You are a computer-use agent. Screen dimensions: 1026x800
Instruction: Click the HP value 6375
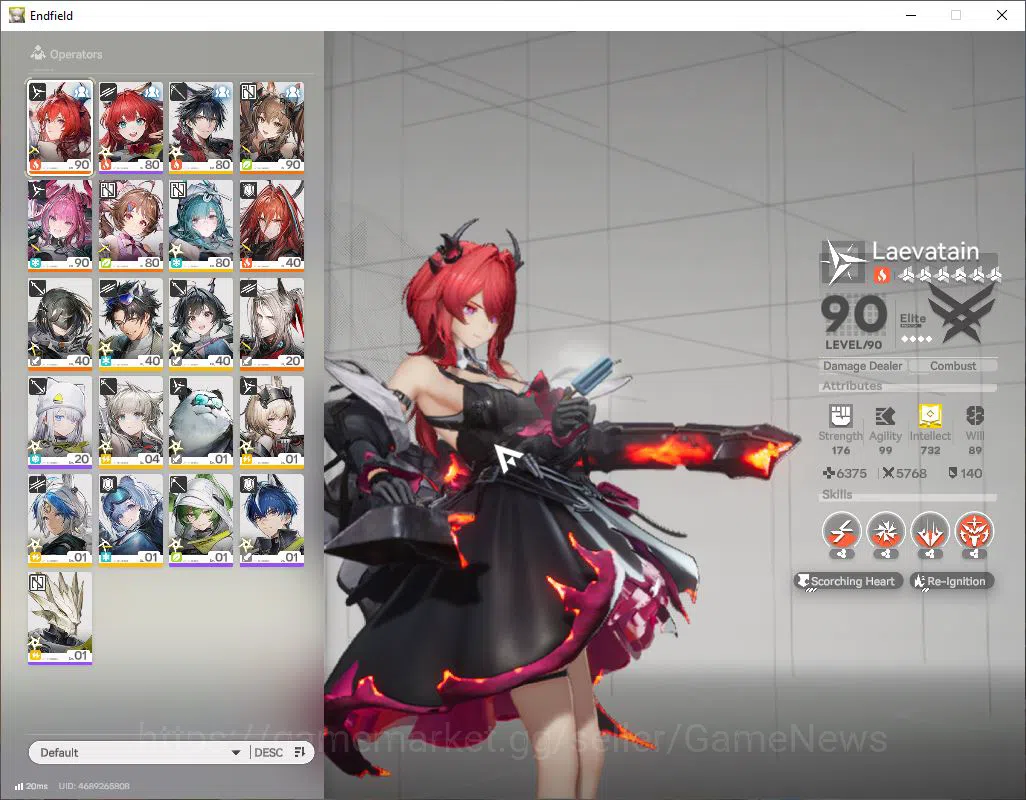coord(844,473)
